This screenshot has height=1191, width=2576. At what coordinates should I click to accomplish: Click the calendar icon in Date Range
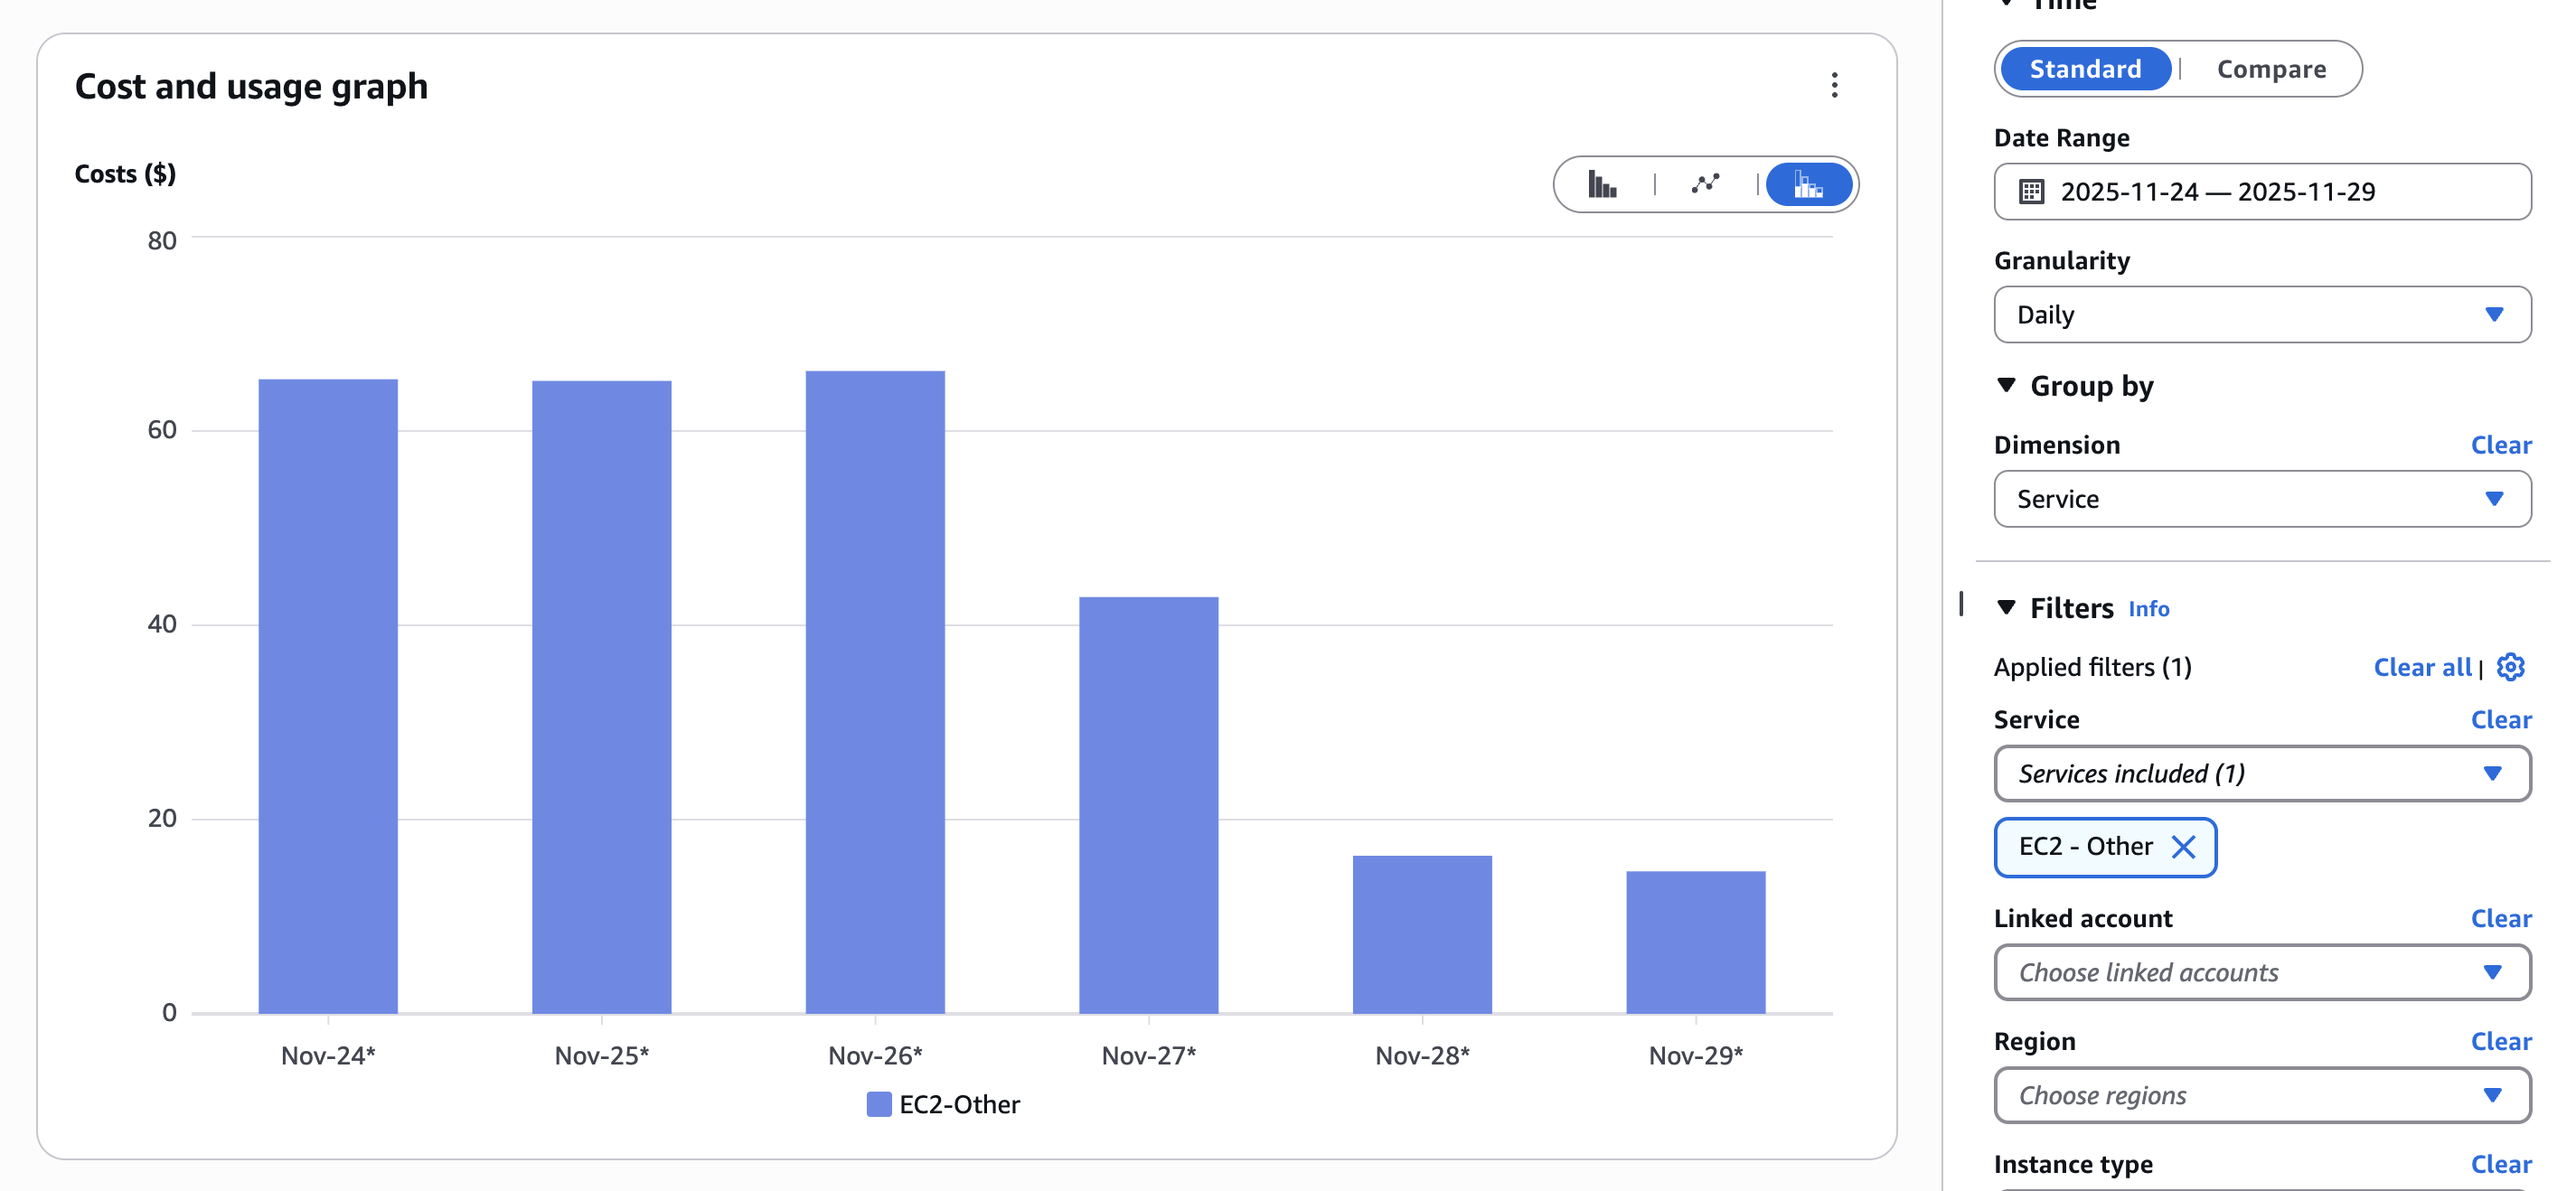(x=2035, y=192)
